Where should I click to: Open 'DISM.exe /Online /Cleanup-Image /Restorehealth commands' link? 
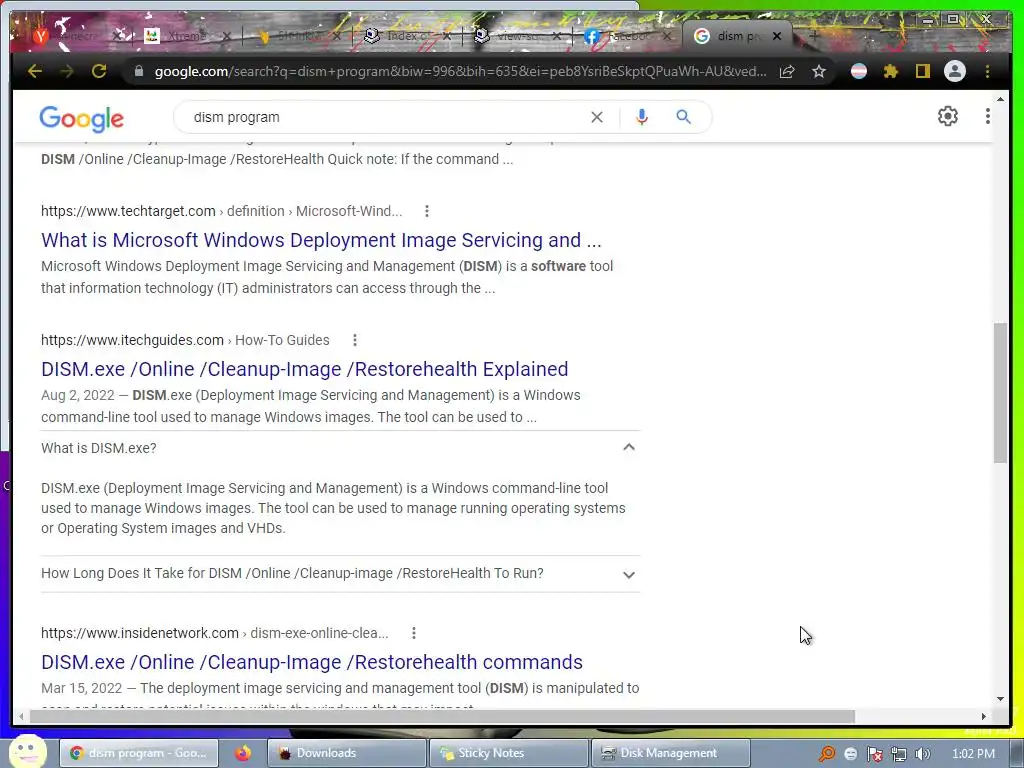(x=312, y=662)
